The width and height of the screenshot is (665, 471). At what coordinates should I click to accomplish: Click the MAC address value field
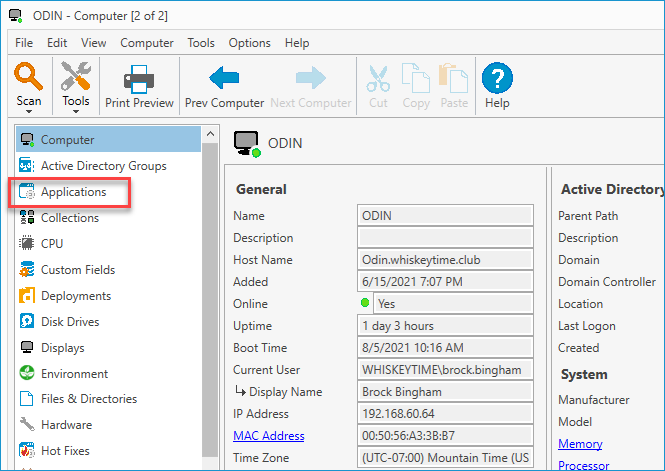click(x=445, y=436)
